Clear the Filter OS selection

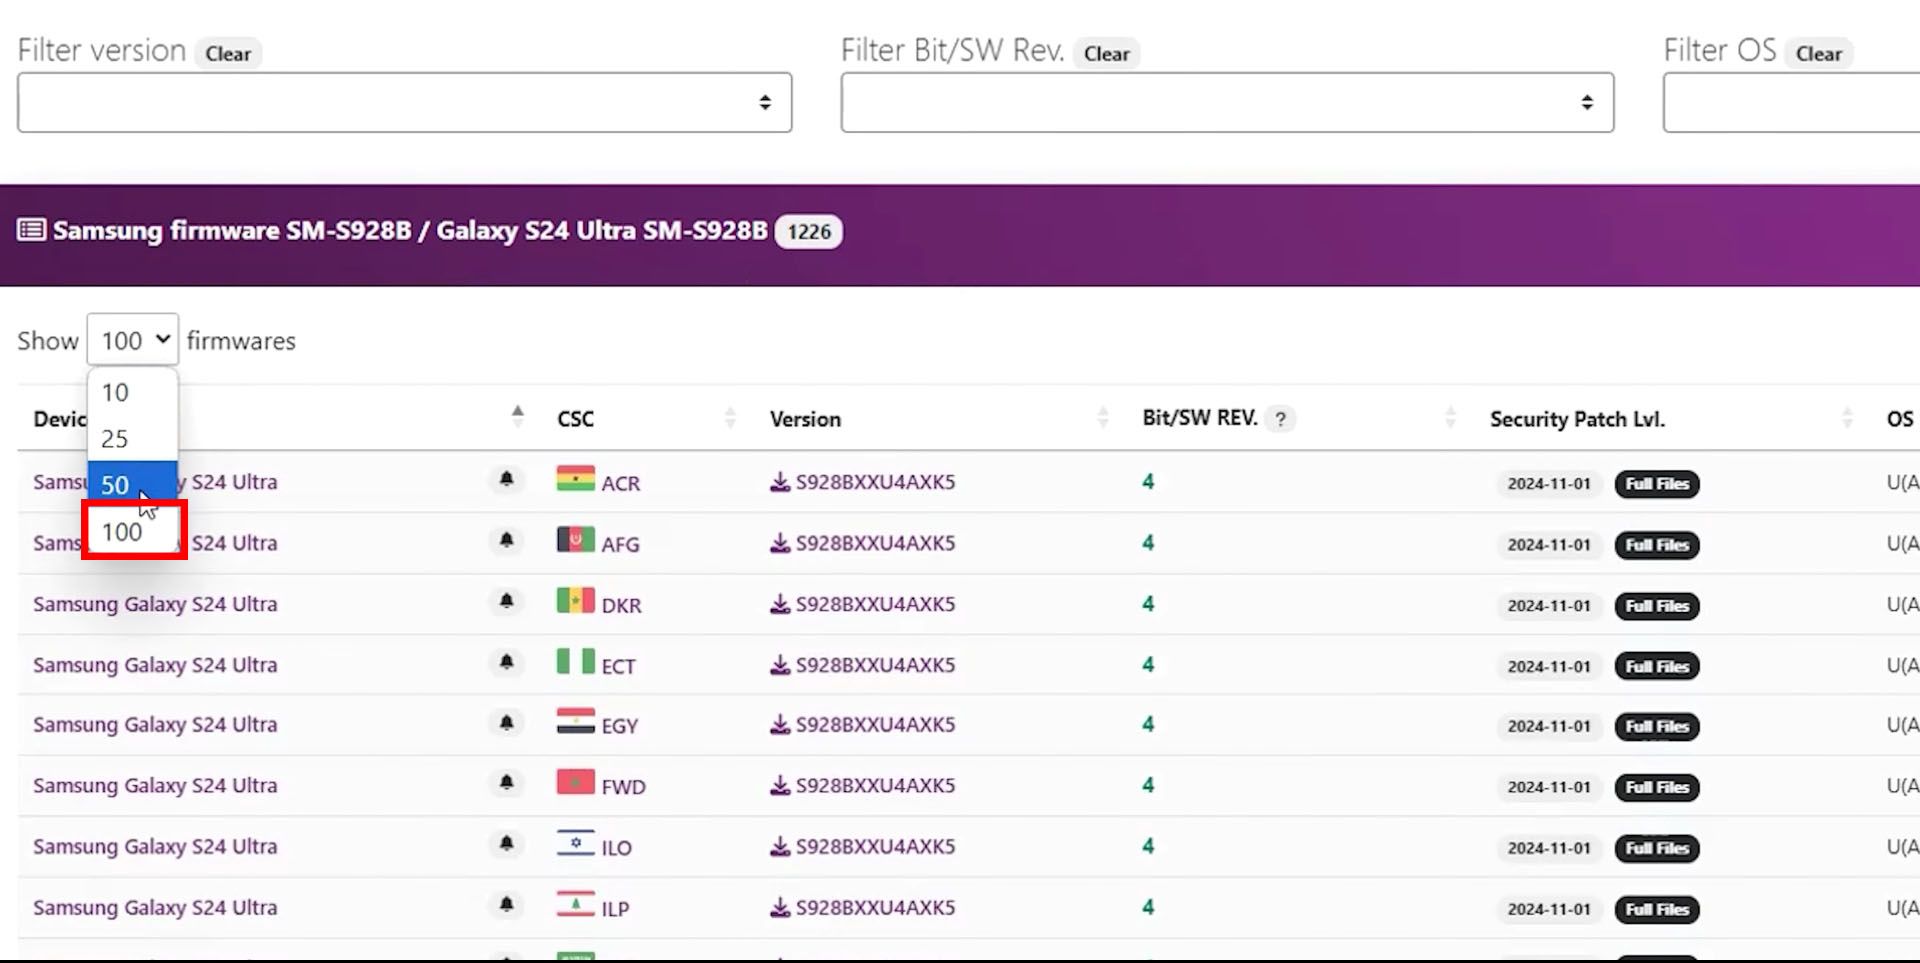pos(1819,53)
